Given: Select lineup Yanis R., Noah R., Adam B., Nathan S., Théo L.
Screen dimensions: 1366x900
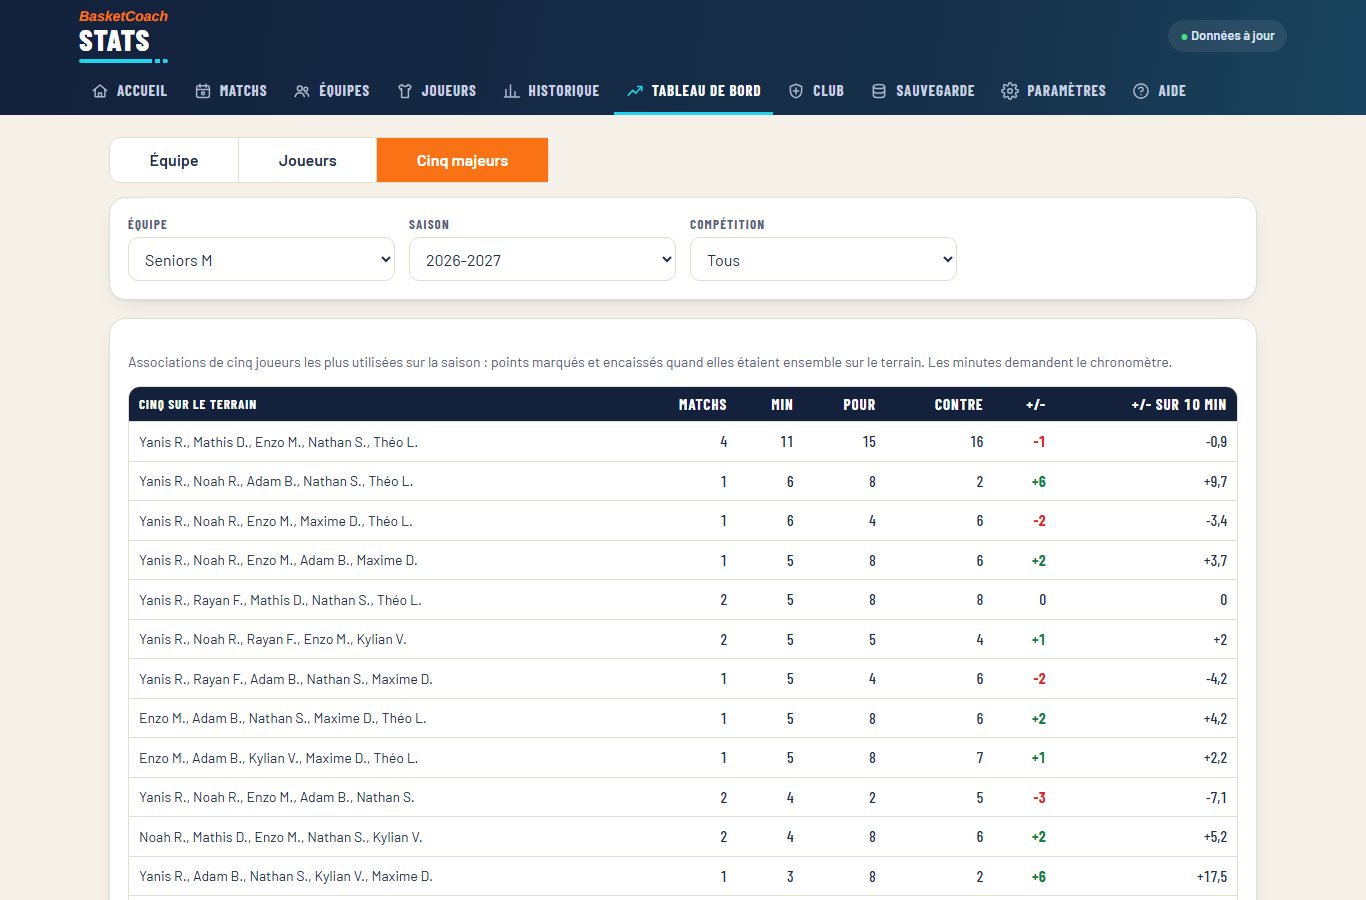Looking at the screenshot, I should click(x=683, y=481).
